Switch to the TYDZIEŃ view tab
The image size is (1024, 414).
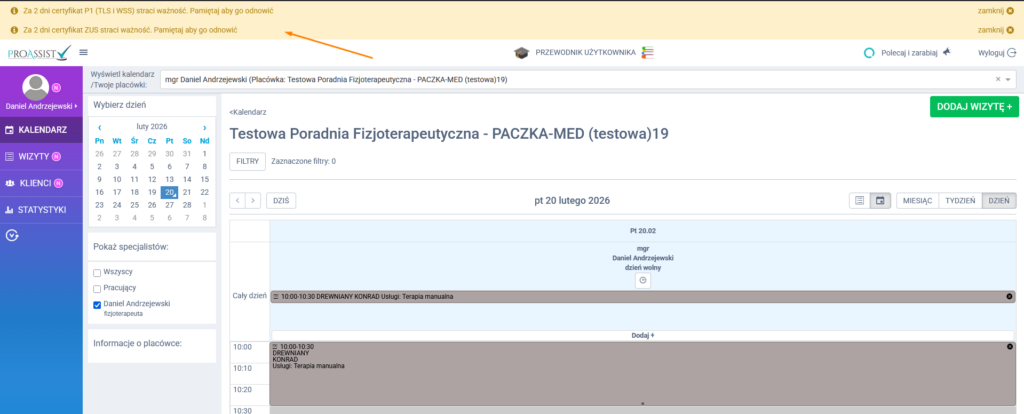pos(960,200)
